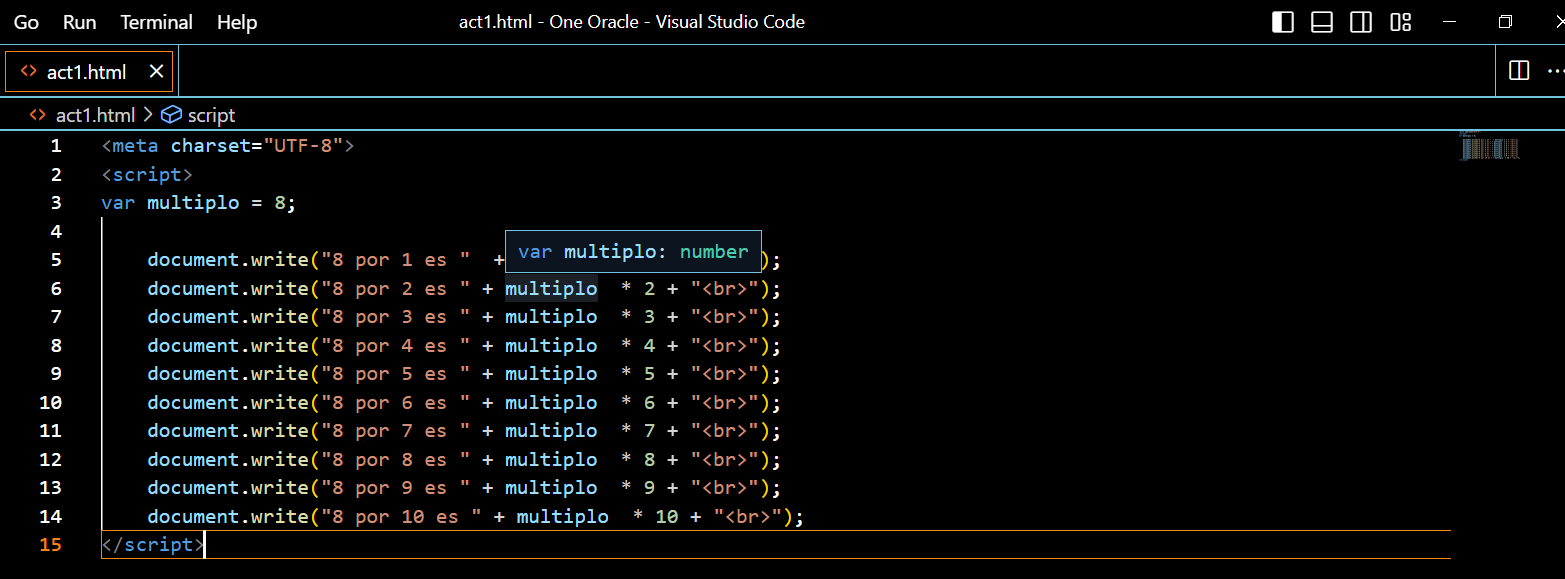
Task: Click the code minimap preview
Action: tap(1489, 146)
